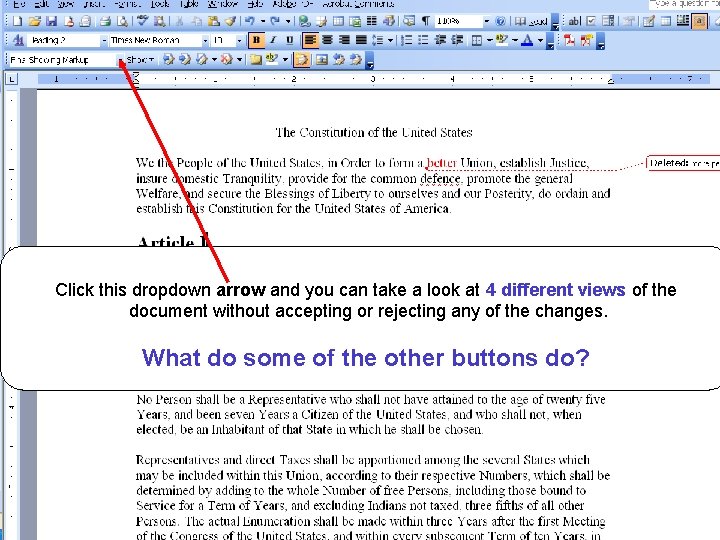
Task: Redo the last undone action
Action: tap(276, 21)
